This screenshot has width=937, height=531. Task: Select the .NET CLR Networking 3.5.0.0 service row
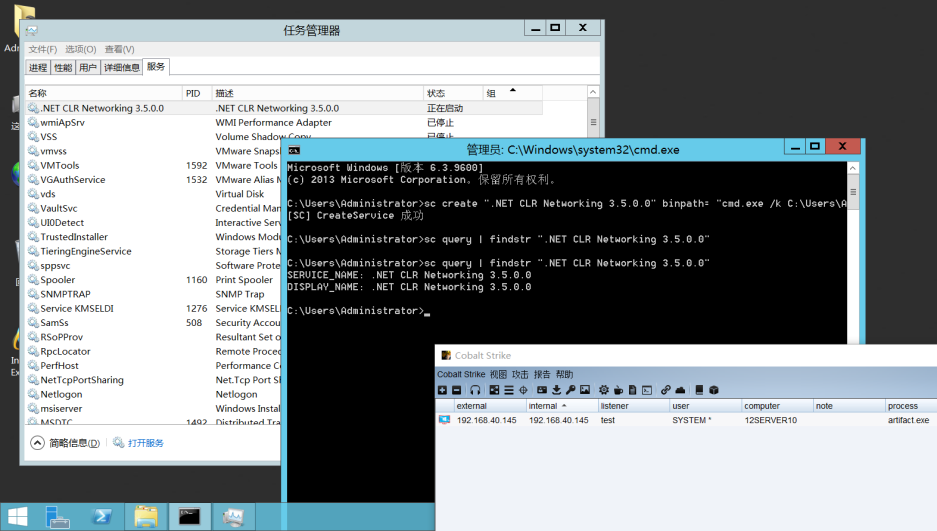click(284, 108)
